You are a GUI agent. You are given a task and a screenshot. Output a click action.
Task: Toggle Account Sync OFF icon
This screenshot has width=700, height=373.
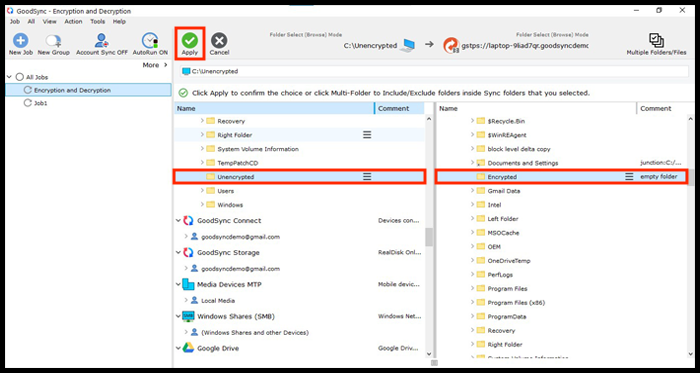pyautogui.click(x=101, y=41)
